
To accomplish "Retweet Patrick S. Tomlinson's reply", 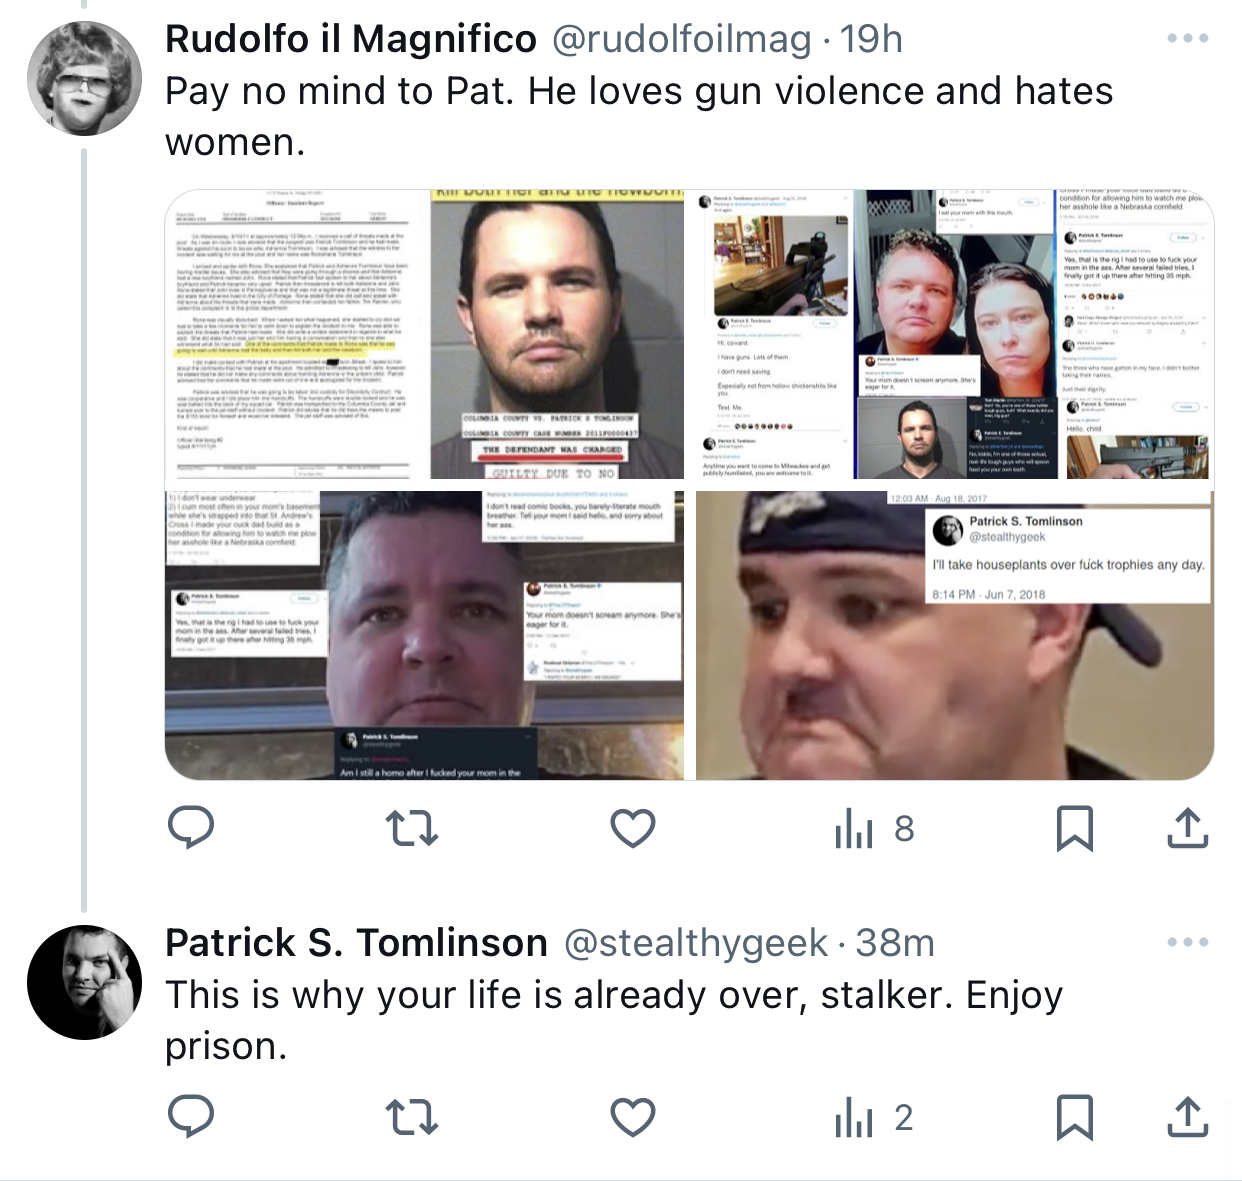I will pos(412,1117).
